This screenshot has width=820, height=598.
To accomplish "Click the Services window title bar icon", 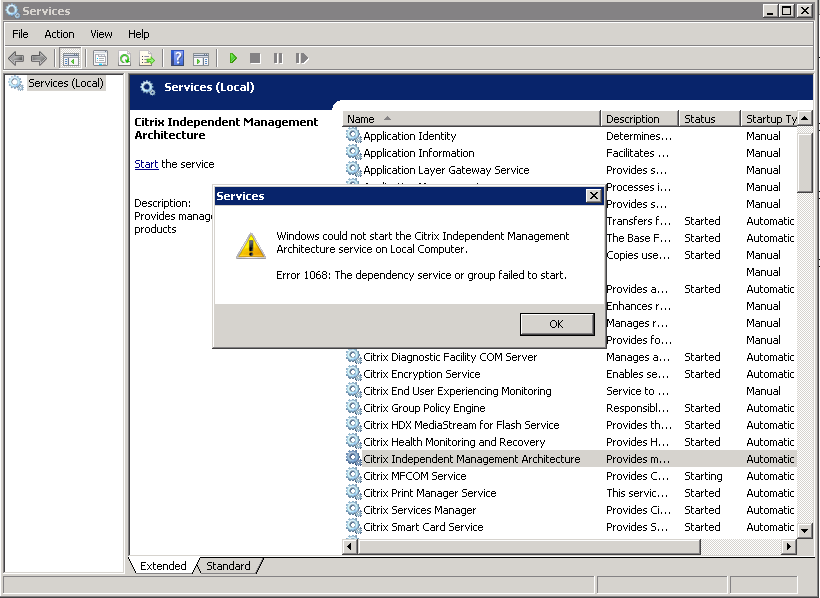I will click(12, 10).
